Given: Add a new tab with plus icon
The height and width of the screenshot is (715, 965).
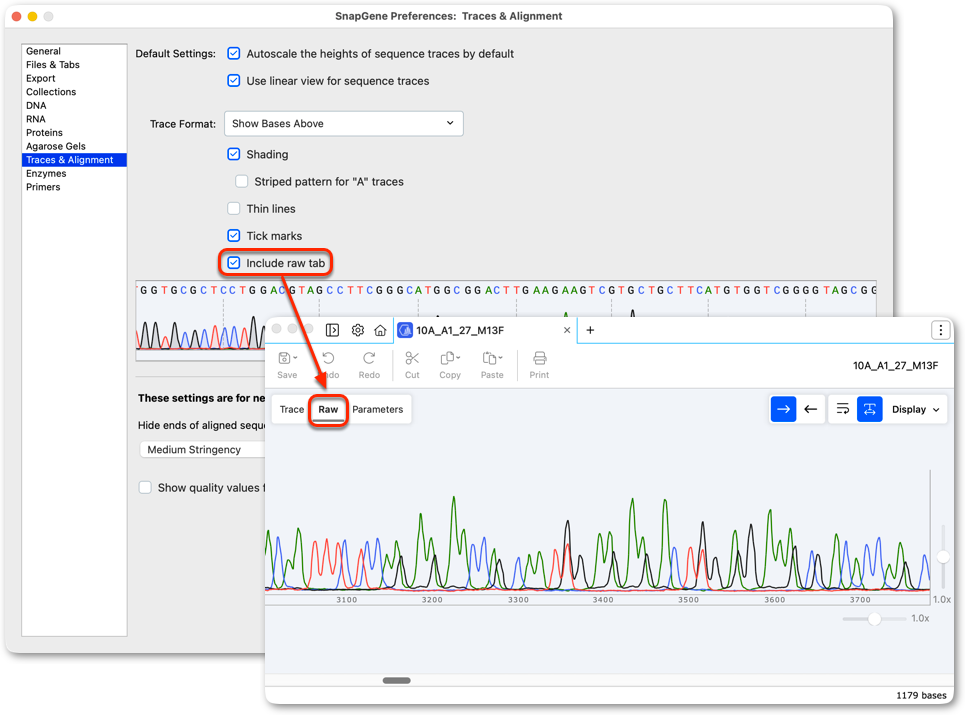Looking at the screenshot, I should (590, 330).
